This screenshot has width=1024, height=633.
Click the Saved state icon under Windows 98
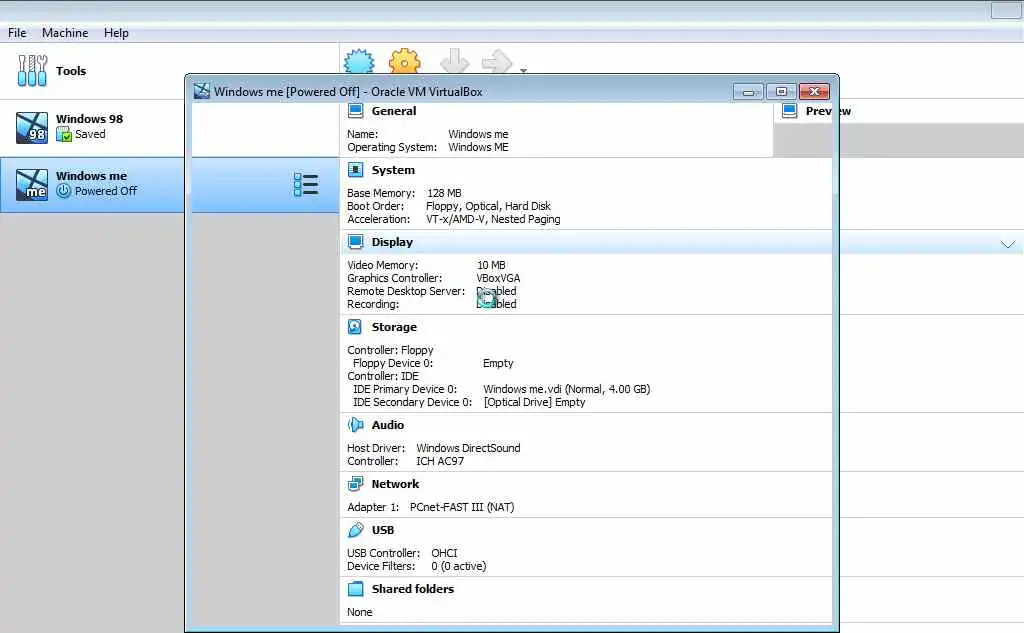coord(63,135)
